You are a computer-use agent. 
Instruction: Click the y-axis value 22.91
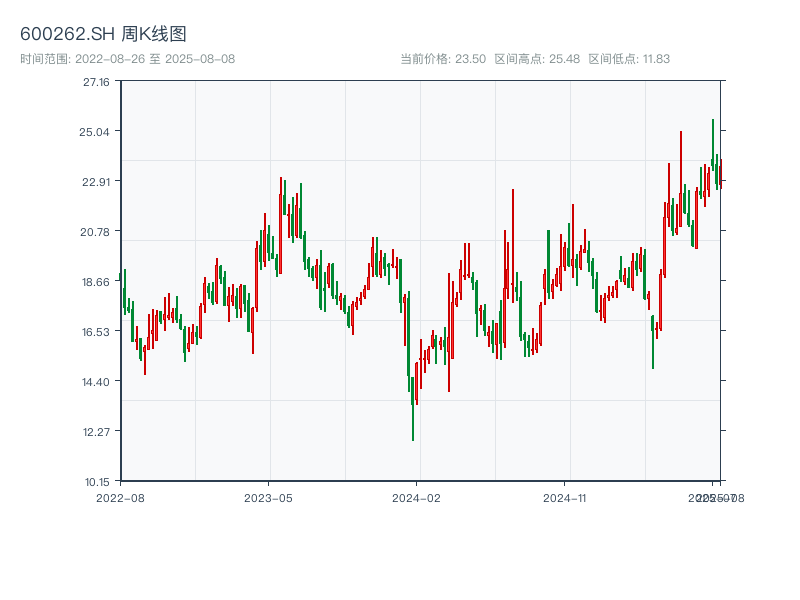[x=96, y=182]
